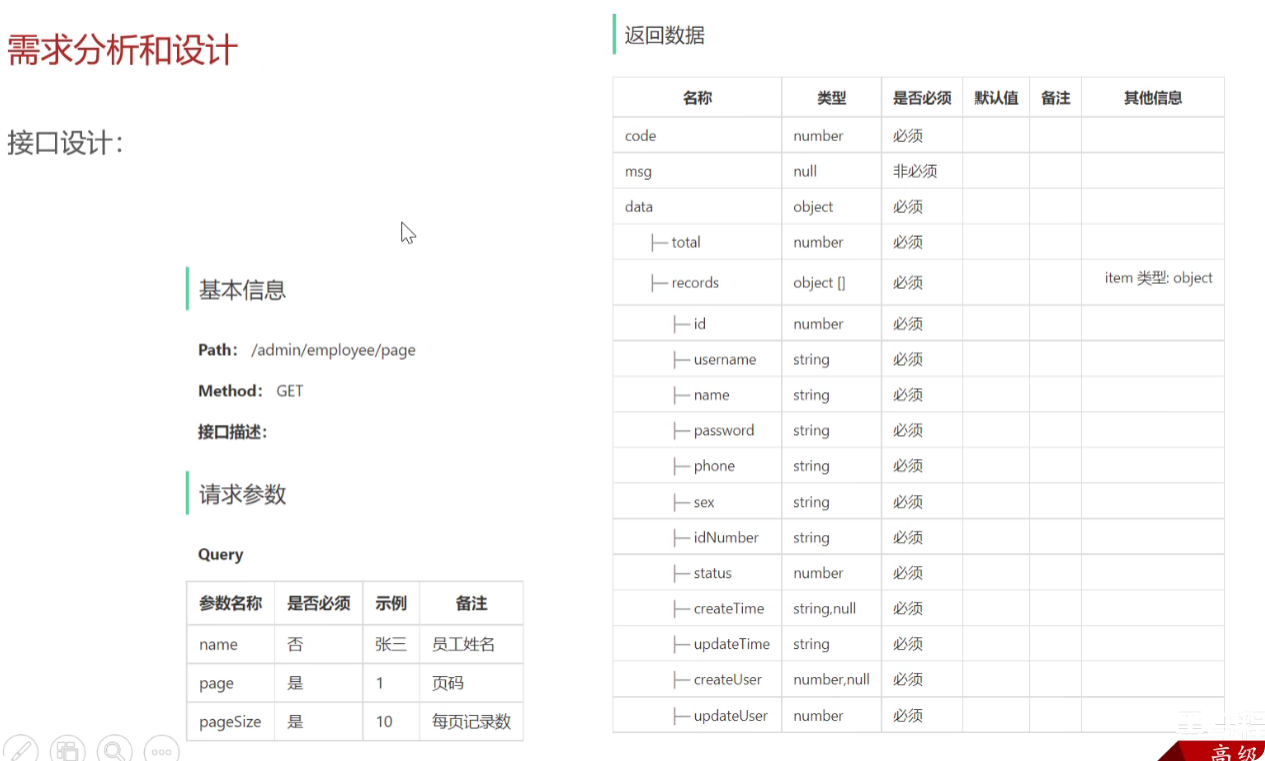The width and height of the screenshot is (1265, 761).
Task: Select the id field row
Action: point(700,324)
